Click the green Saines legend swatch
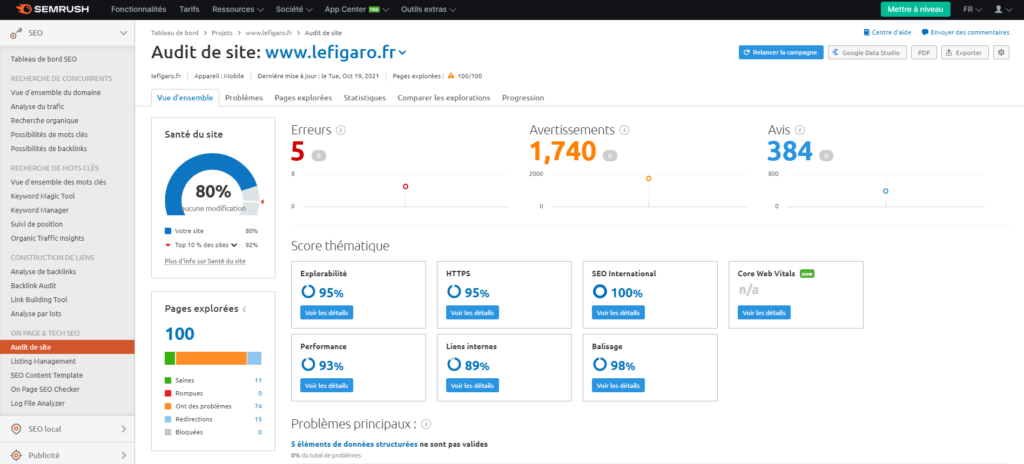 tap(168, 380)
